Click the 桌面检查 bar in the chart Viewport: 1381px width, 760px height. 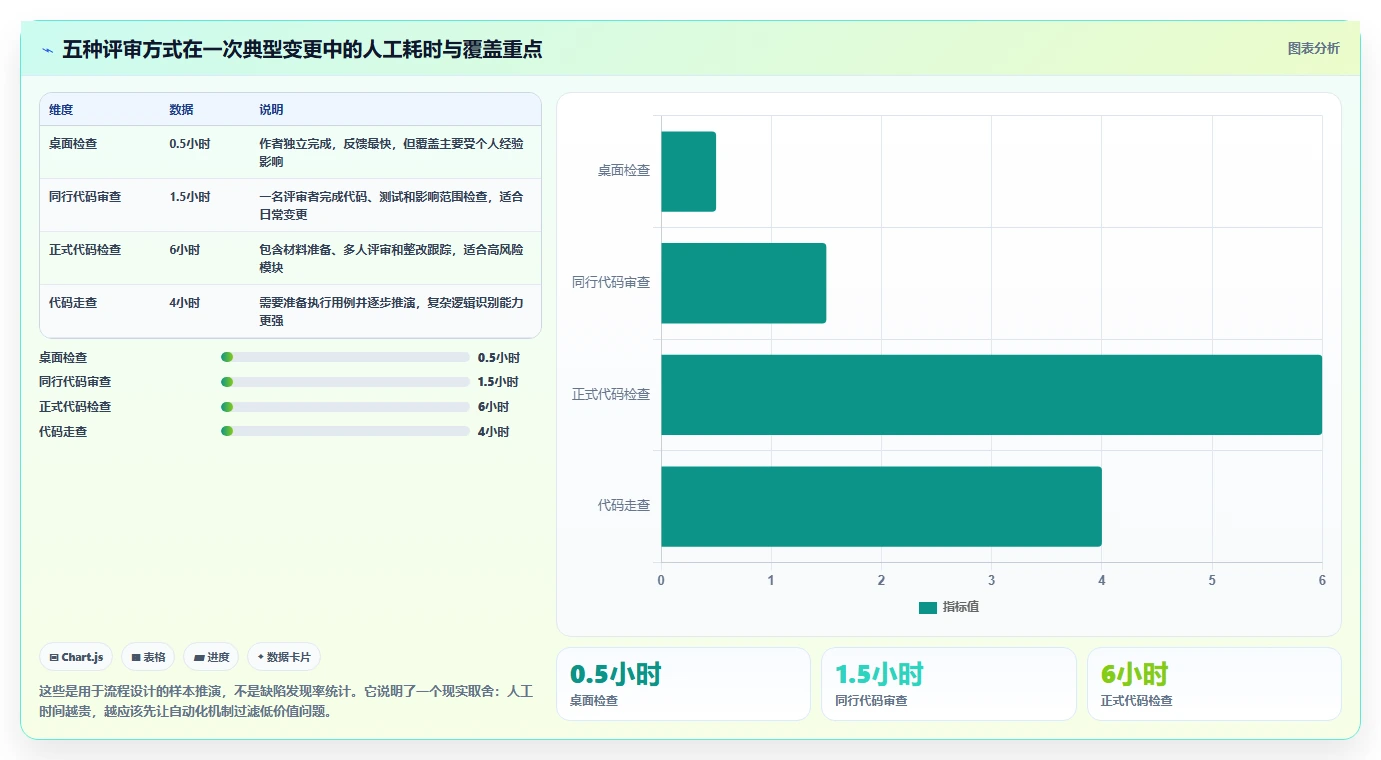[x=688, y=171]
